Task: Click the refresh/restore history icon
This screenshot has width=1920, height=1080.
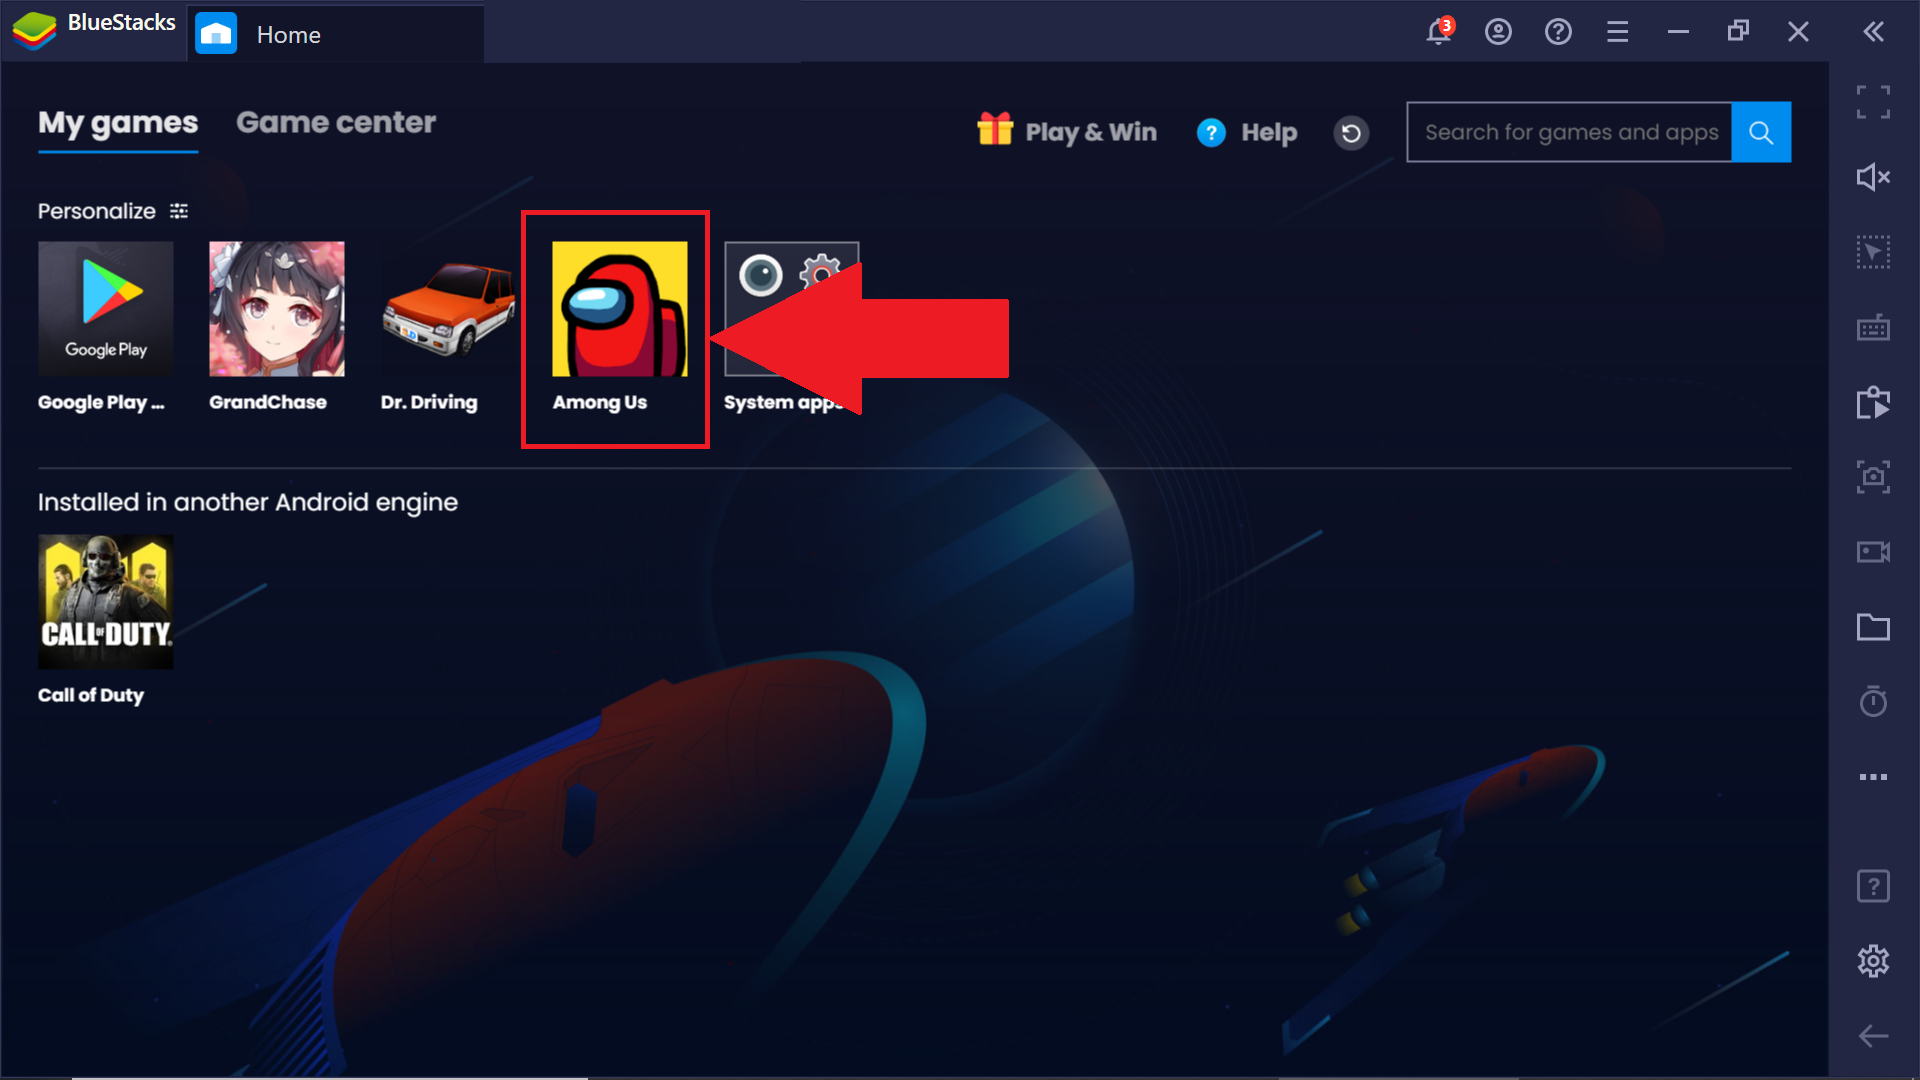Action: pos(1352,132)
